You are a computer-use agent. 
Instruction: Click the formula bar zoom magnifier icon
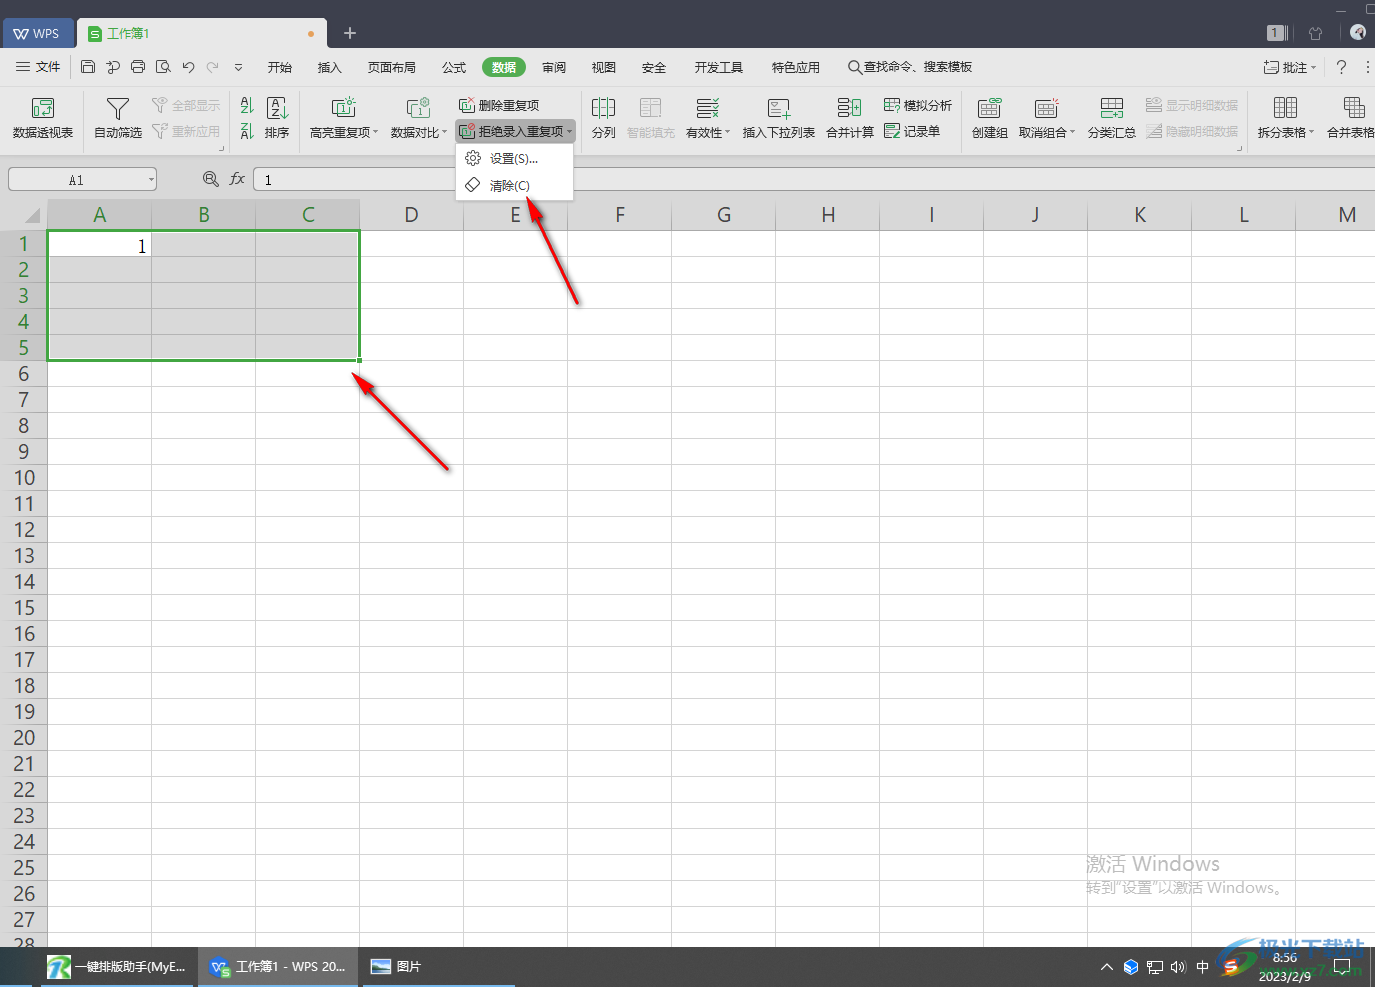tap(210, 179)
